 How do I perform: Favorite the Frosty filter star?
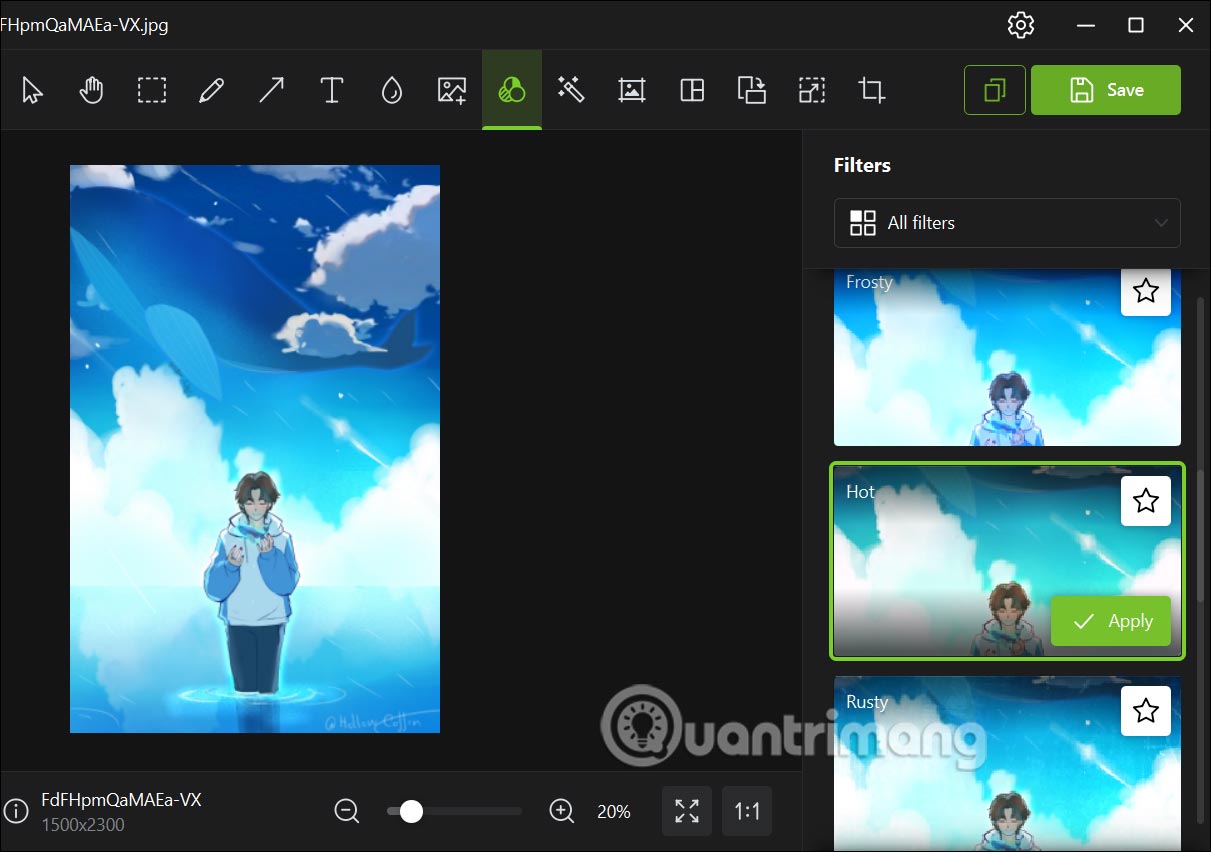coord(1146,291)
